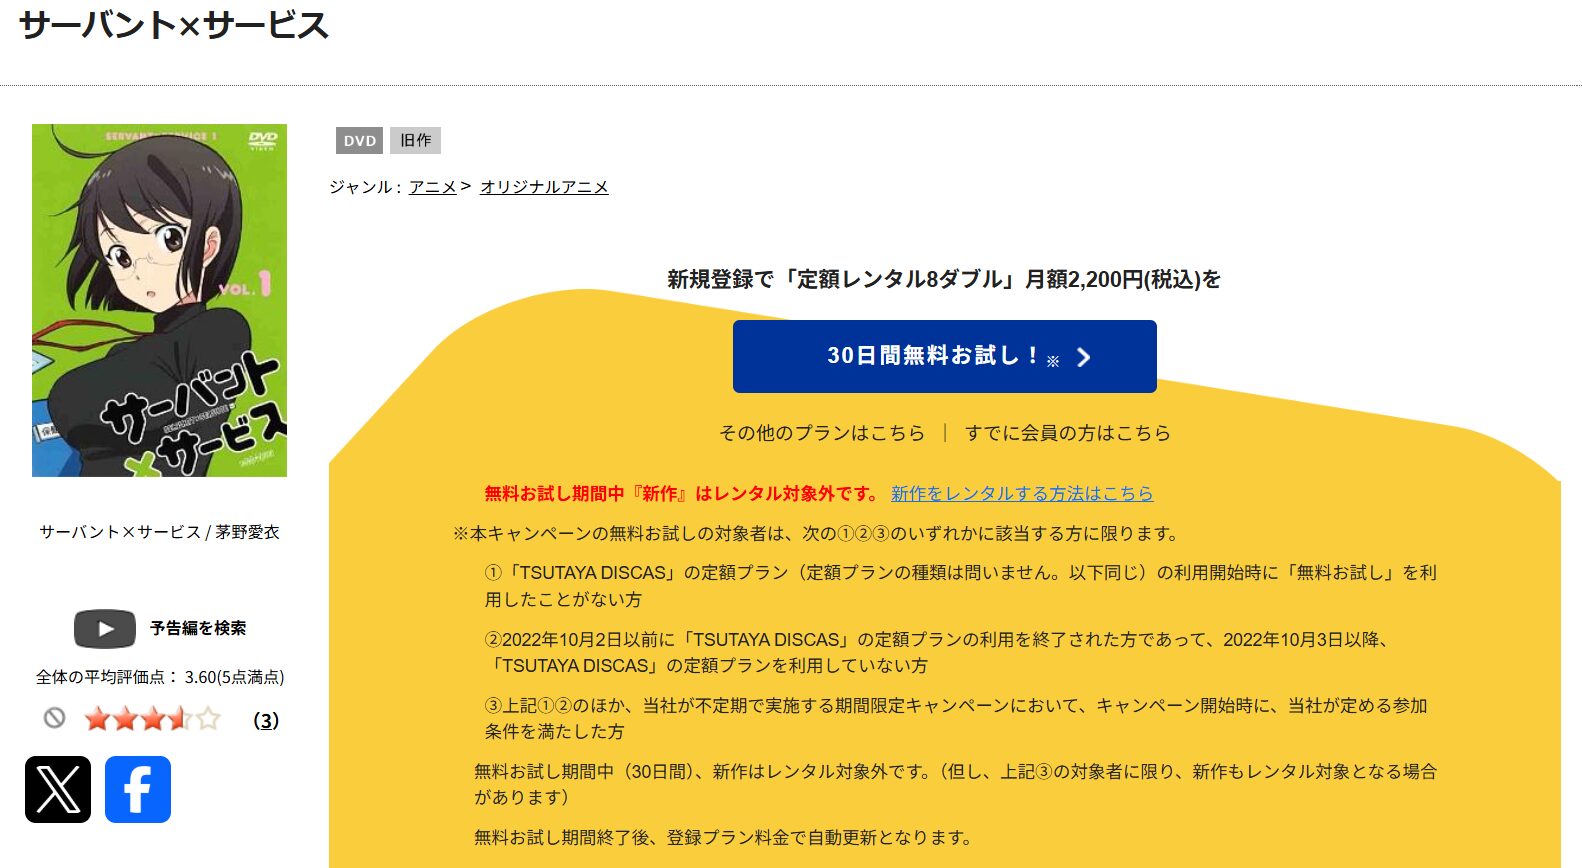1582x868 pixels.
Task: Rate the title five stars
Action: [x=208, y=719]
